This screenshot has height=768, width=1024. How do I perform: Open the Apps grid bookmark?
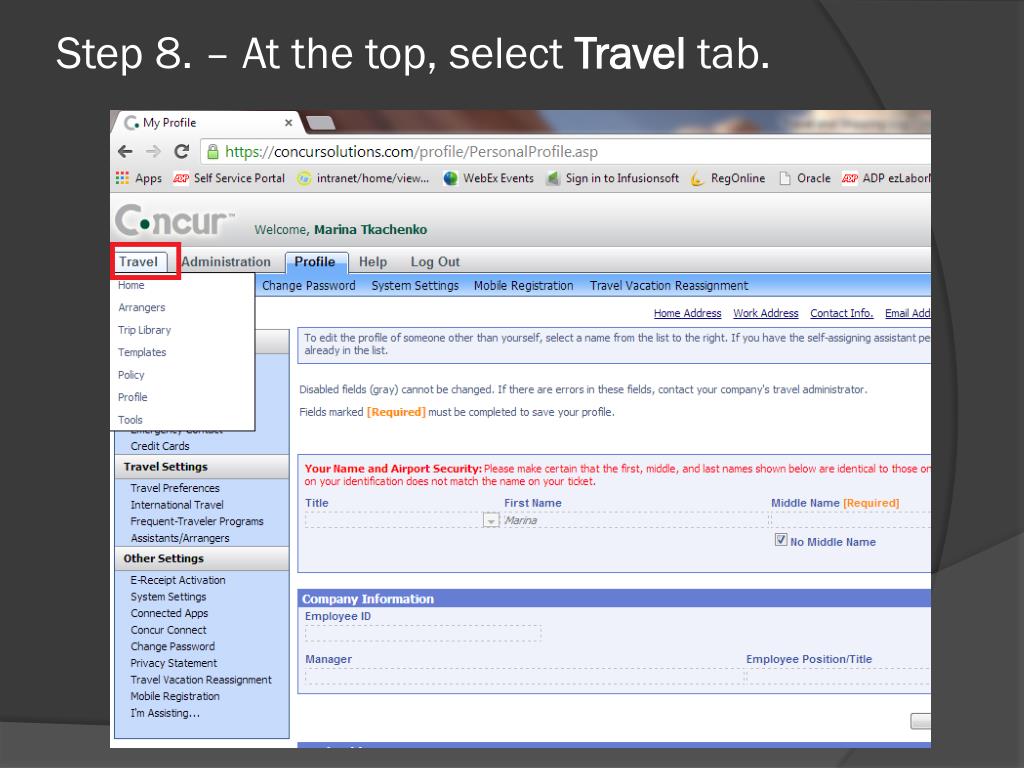point(138,178)
